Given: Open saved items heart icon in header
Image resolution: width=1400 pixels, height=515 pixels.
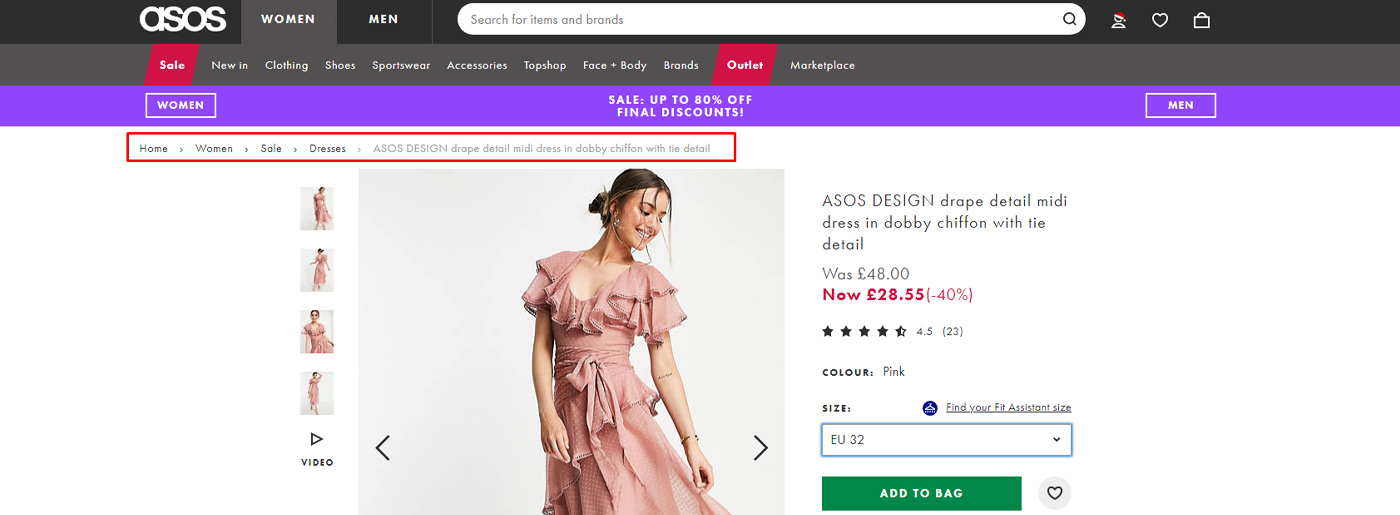Looking at the screenshot, I should (1160, 20).
